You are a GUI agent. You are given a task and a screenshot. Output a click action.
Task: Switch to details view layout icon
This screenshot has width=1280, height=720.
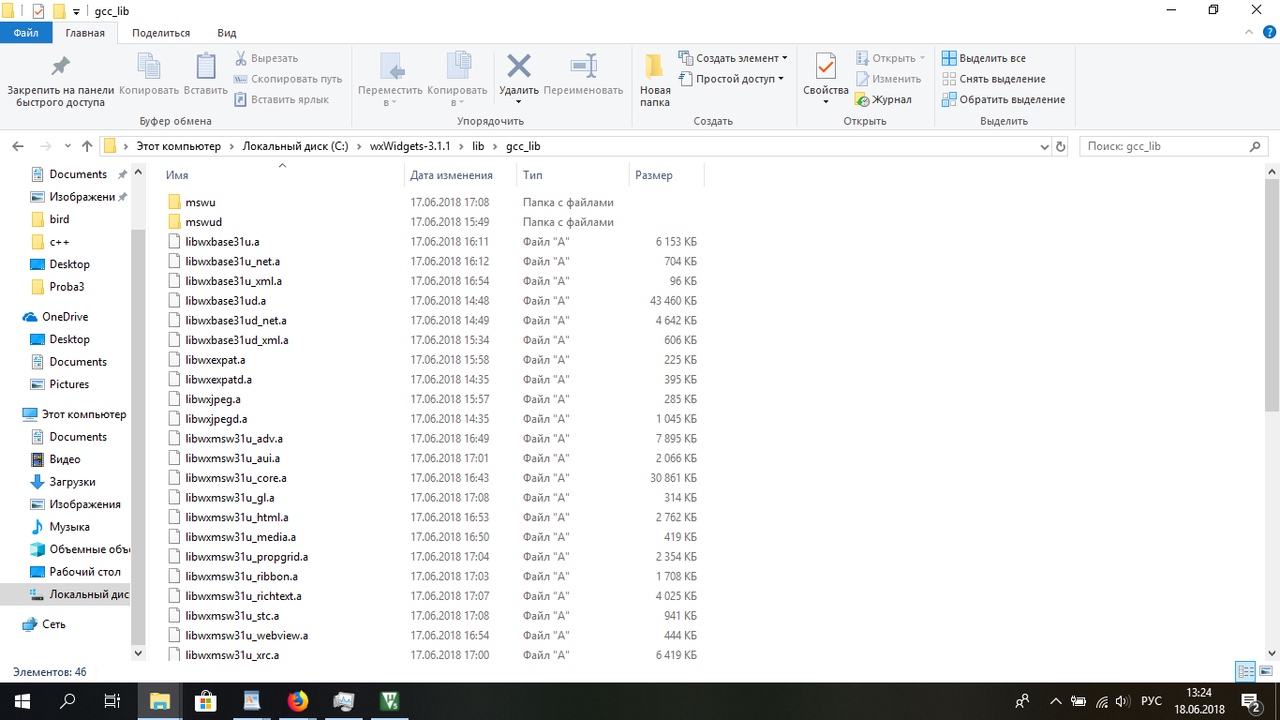pyautogui.click(x=1246, y=672)
